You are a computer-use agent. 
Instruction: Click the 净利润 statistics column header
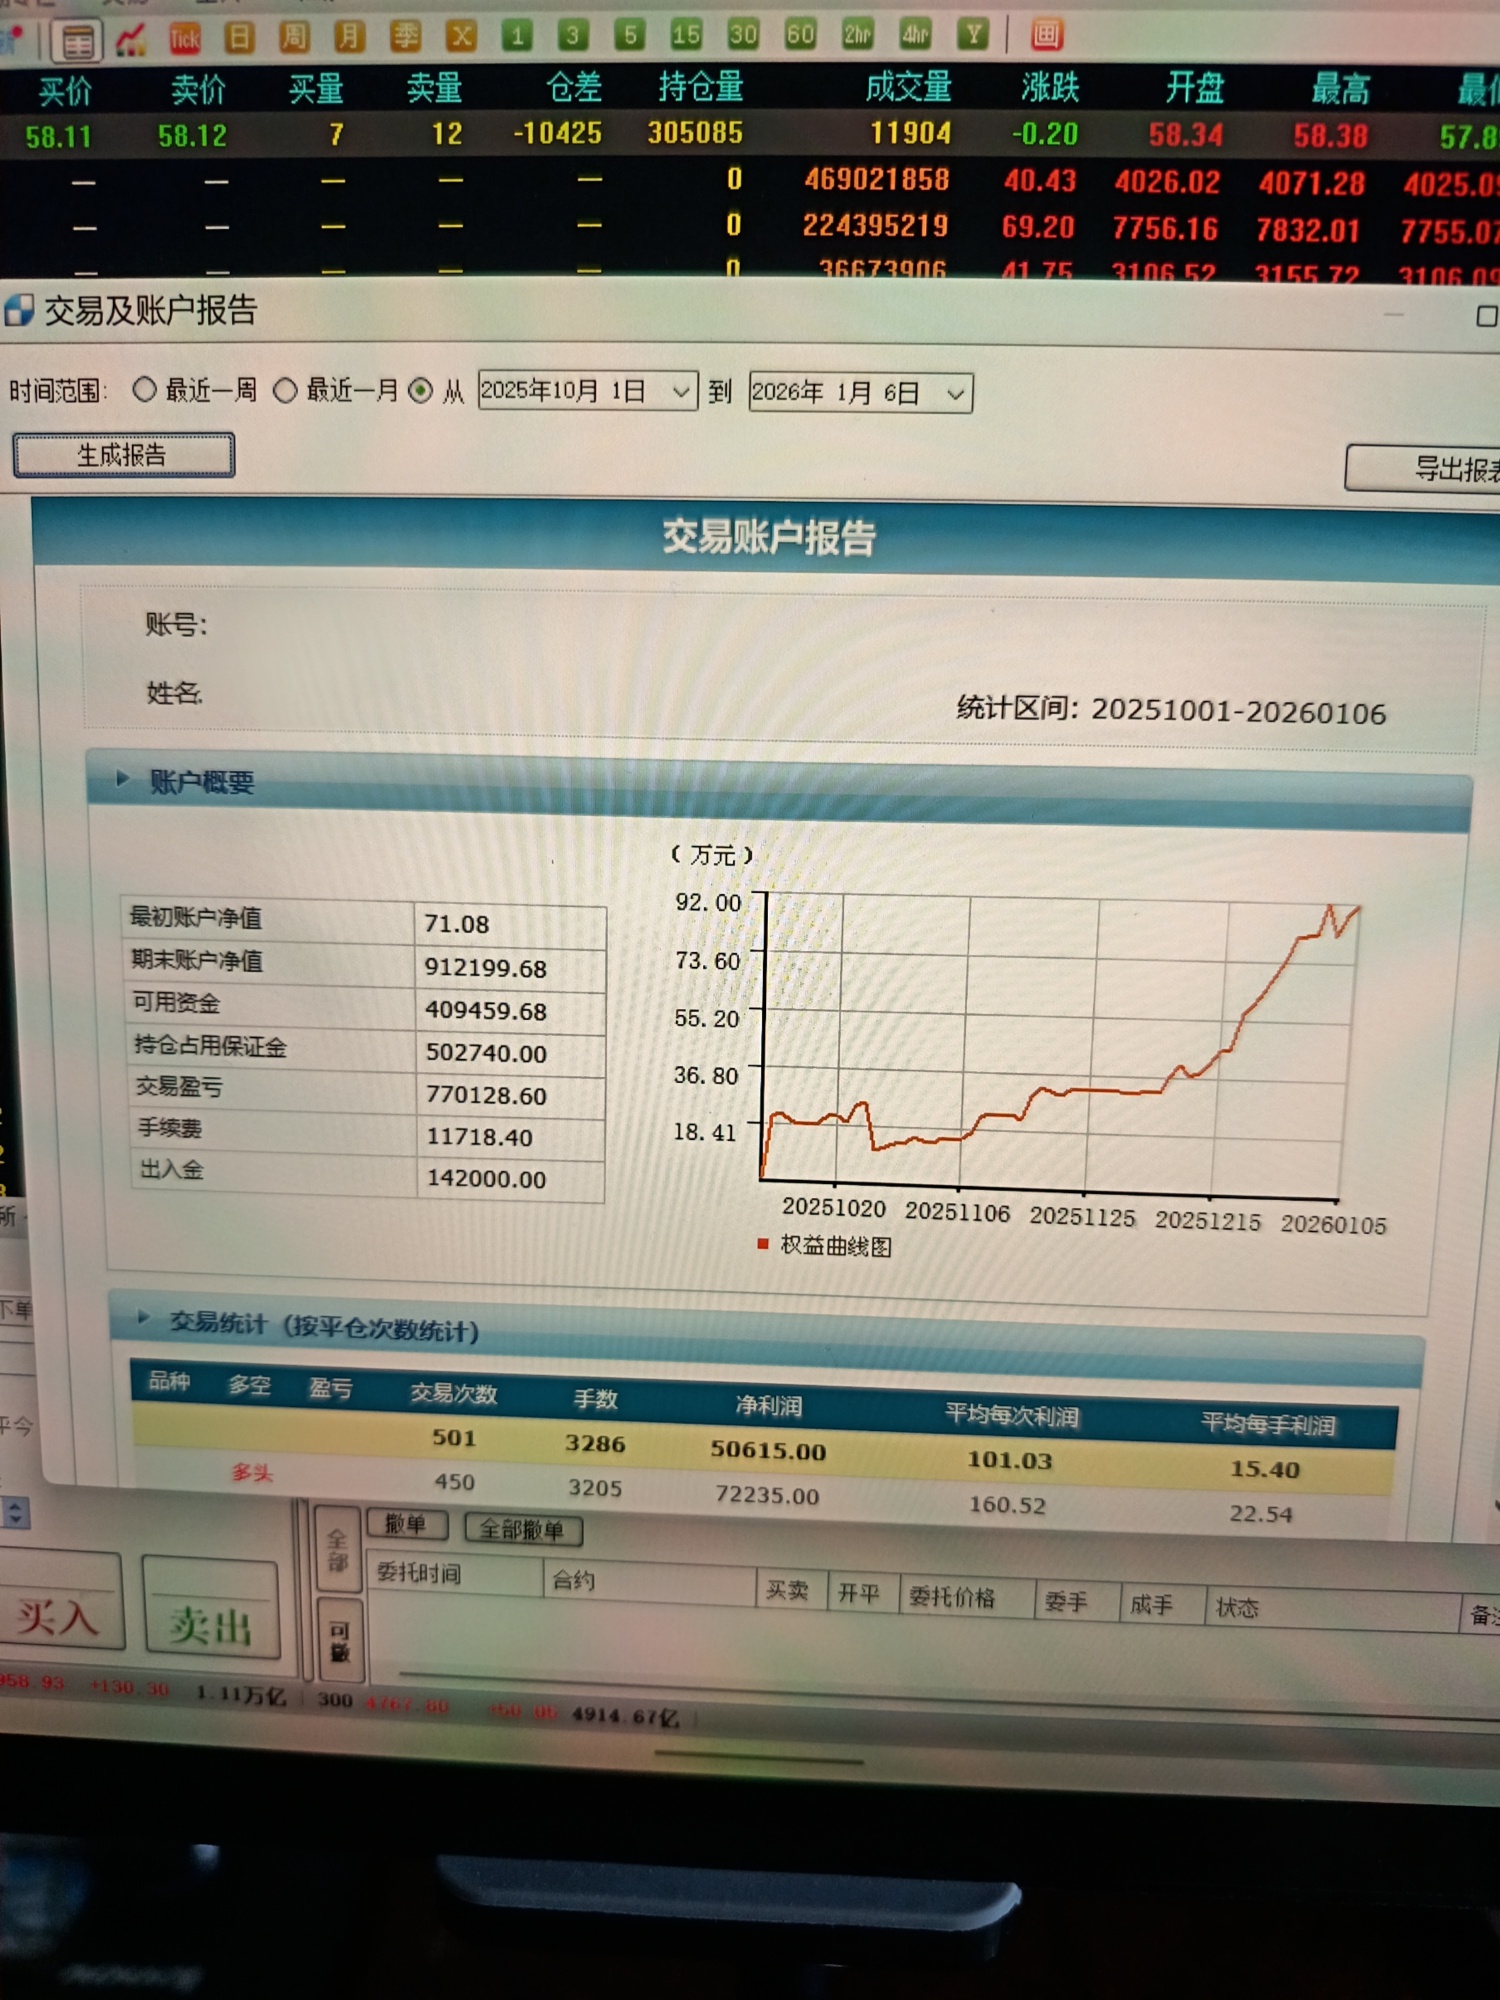coord(769,1406)
